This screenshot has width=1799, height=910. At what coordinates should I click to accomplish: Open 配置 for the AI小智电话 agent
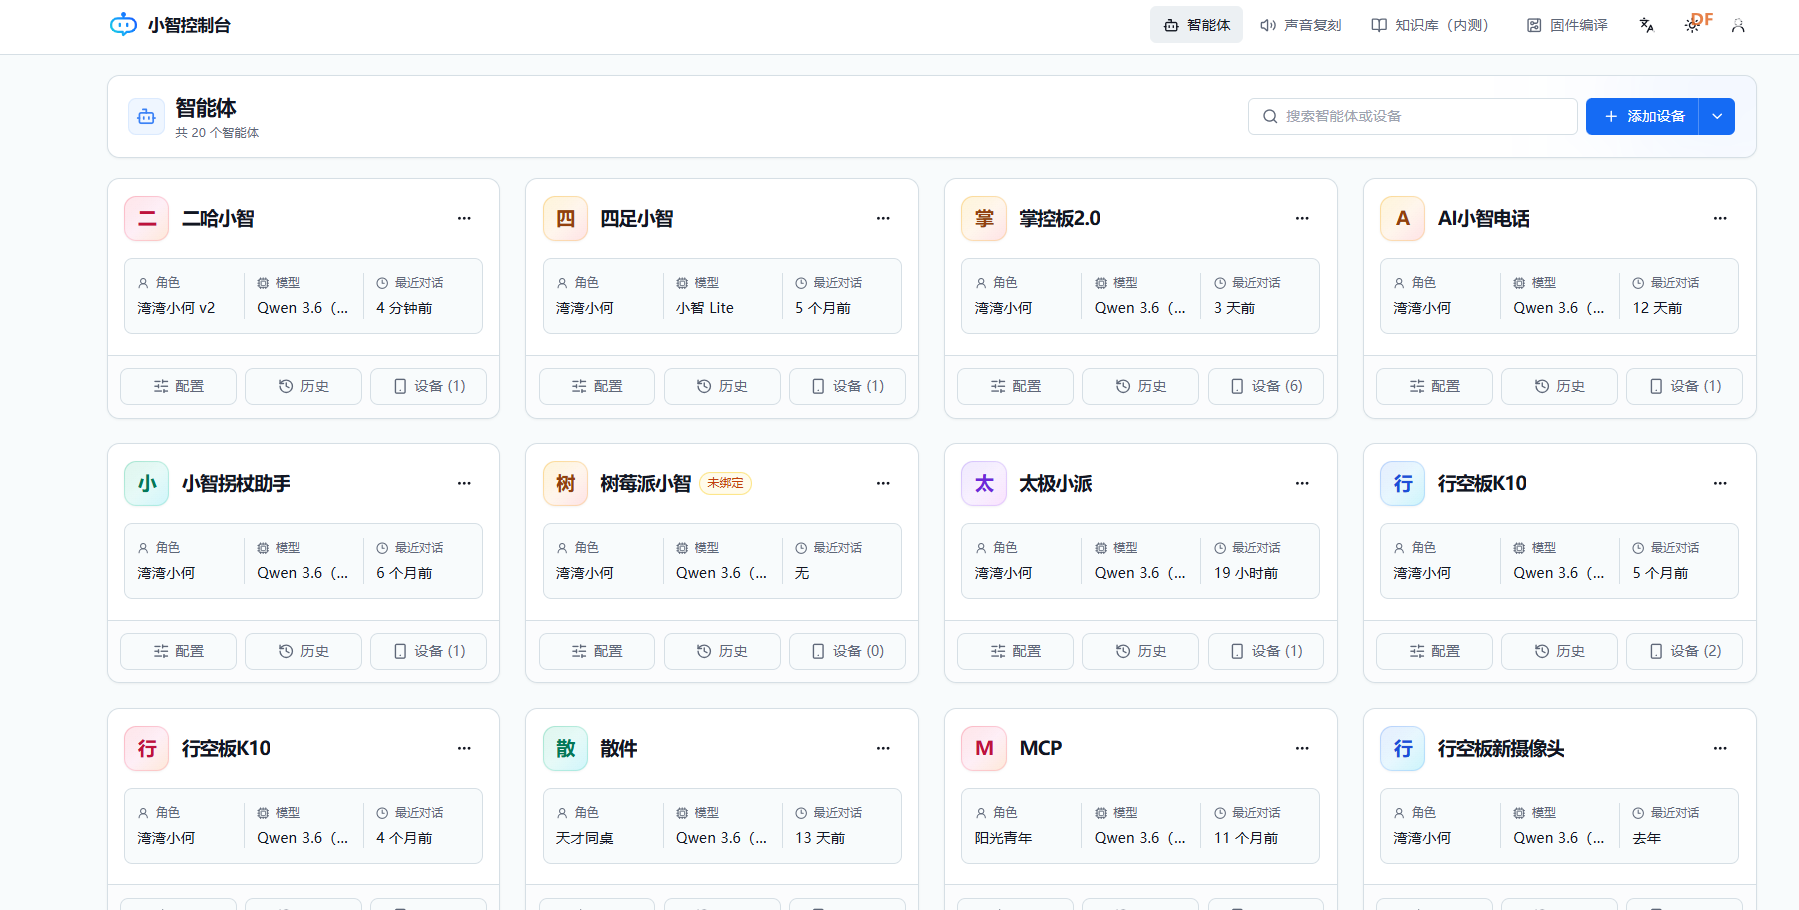(1434, 386)
